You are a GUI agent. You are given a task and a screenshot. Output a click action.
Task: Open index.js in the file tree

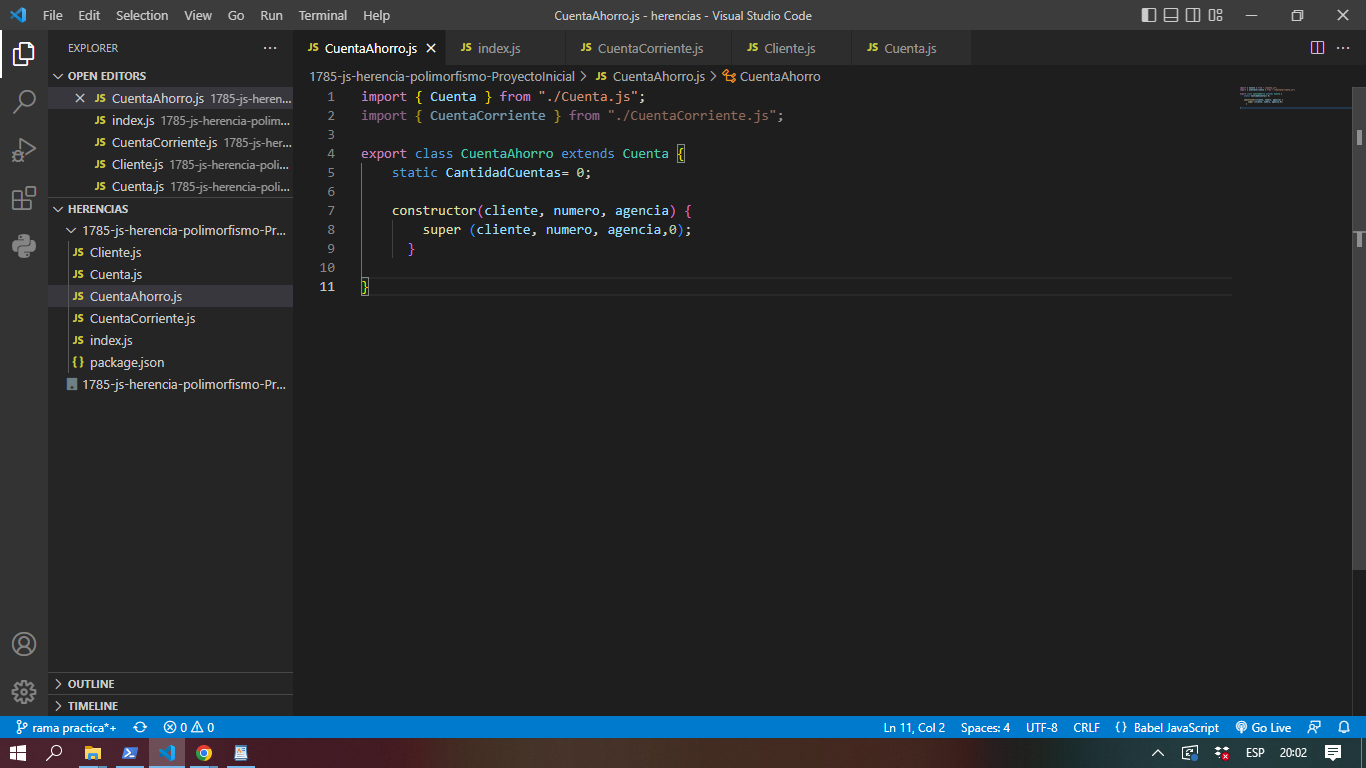170,340
